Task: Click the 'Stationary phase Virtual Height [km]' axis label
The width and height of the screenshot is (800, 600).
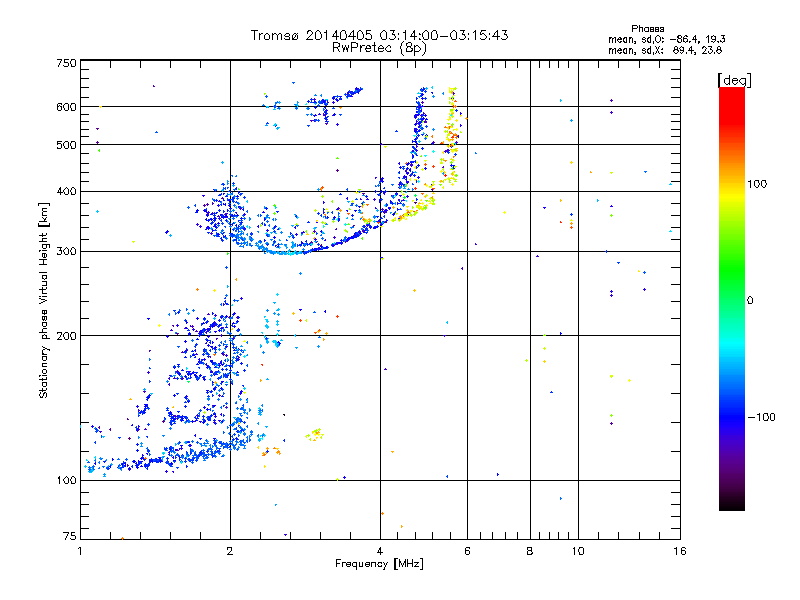Action: (x=44, y=300)
